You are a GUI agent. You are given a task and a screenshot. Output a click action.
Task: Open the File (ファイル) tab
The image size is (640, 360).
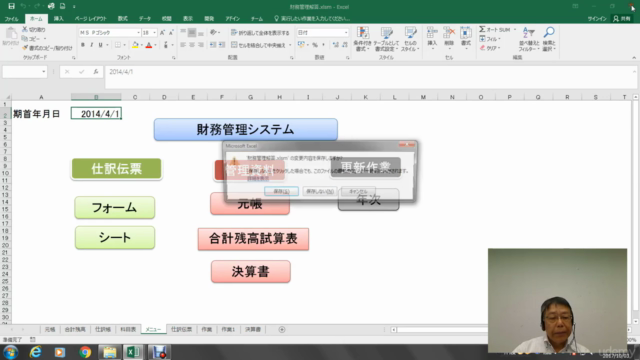tap(11, 19)
